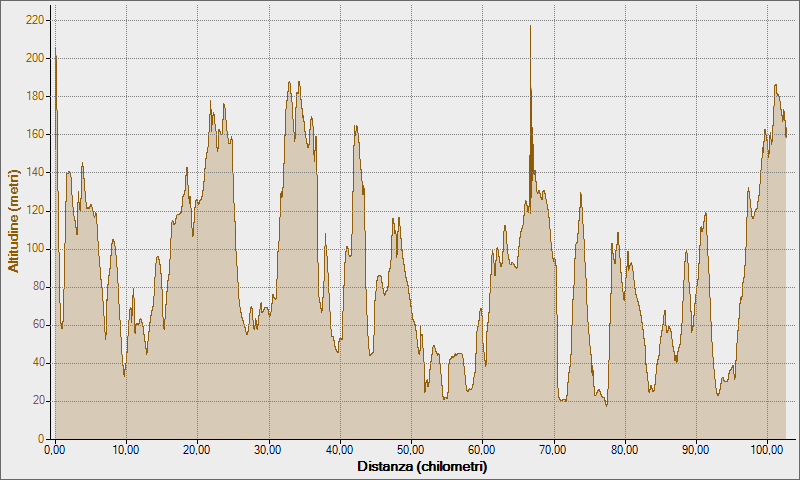The image size is (800, 480).
Task: Select the 0,00 distance axis label
Action: pyautogui.click(x=55, y=450)
